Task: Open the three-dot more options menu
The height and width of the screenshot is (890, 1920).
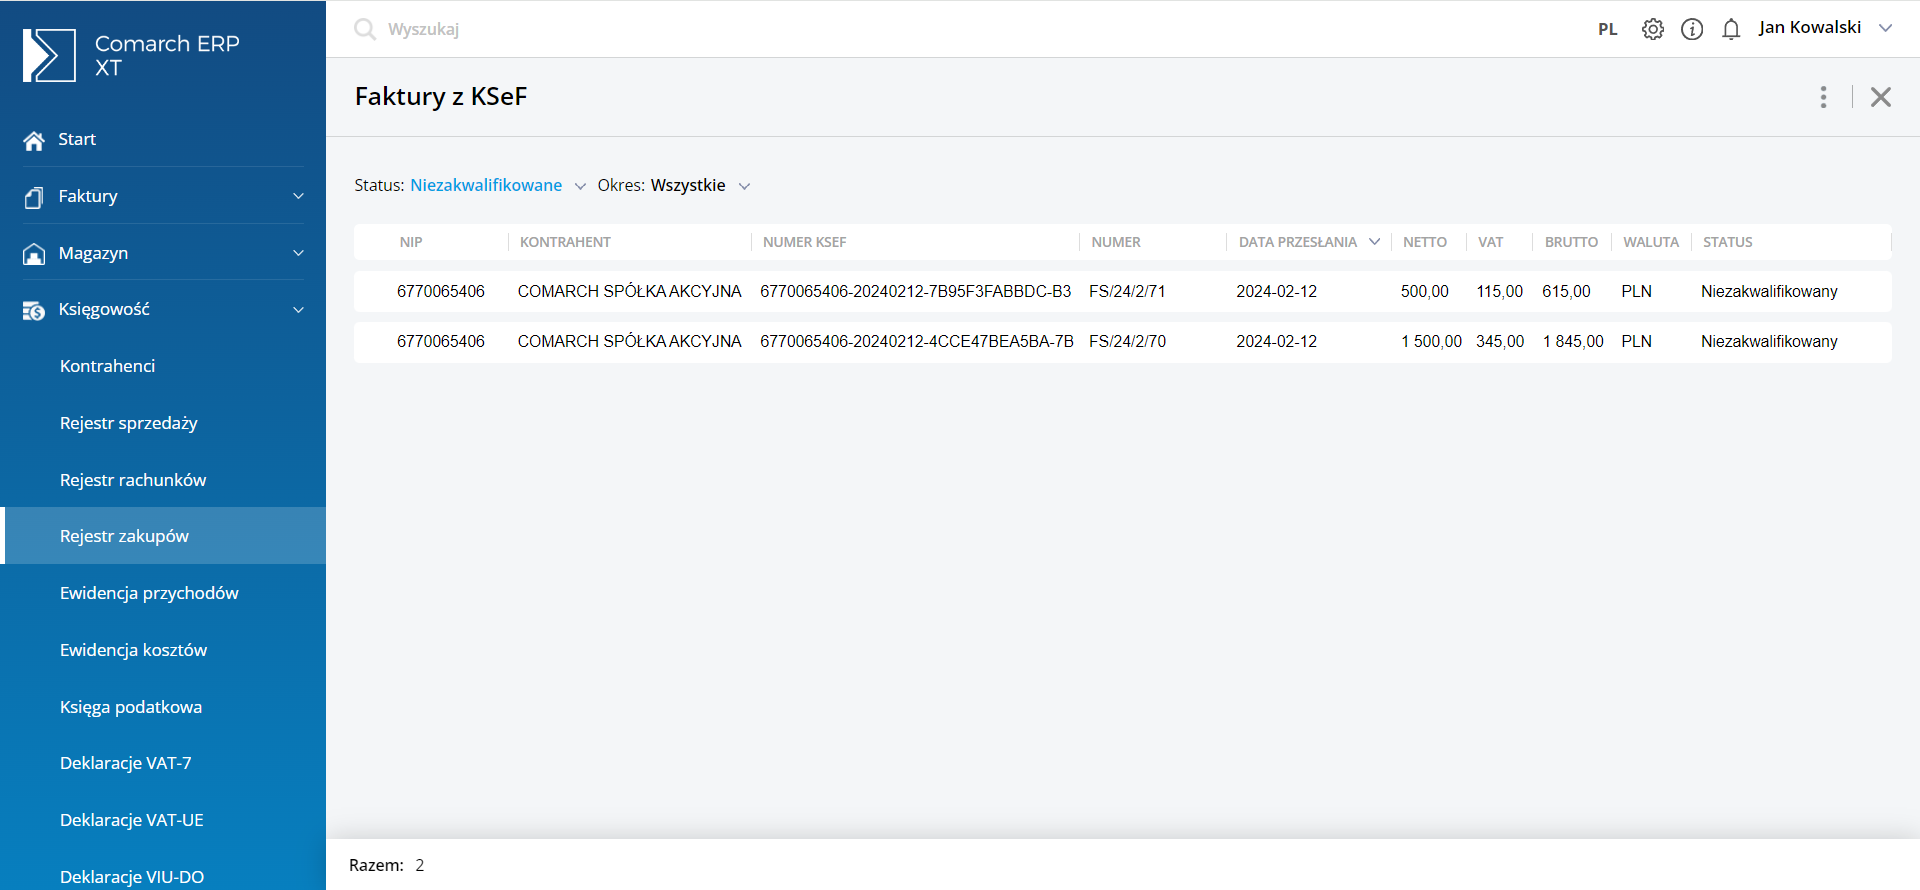Action: 1823,97
